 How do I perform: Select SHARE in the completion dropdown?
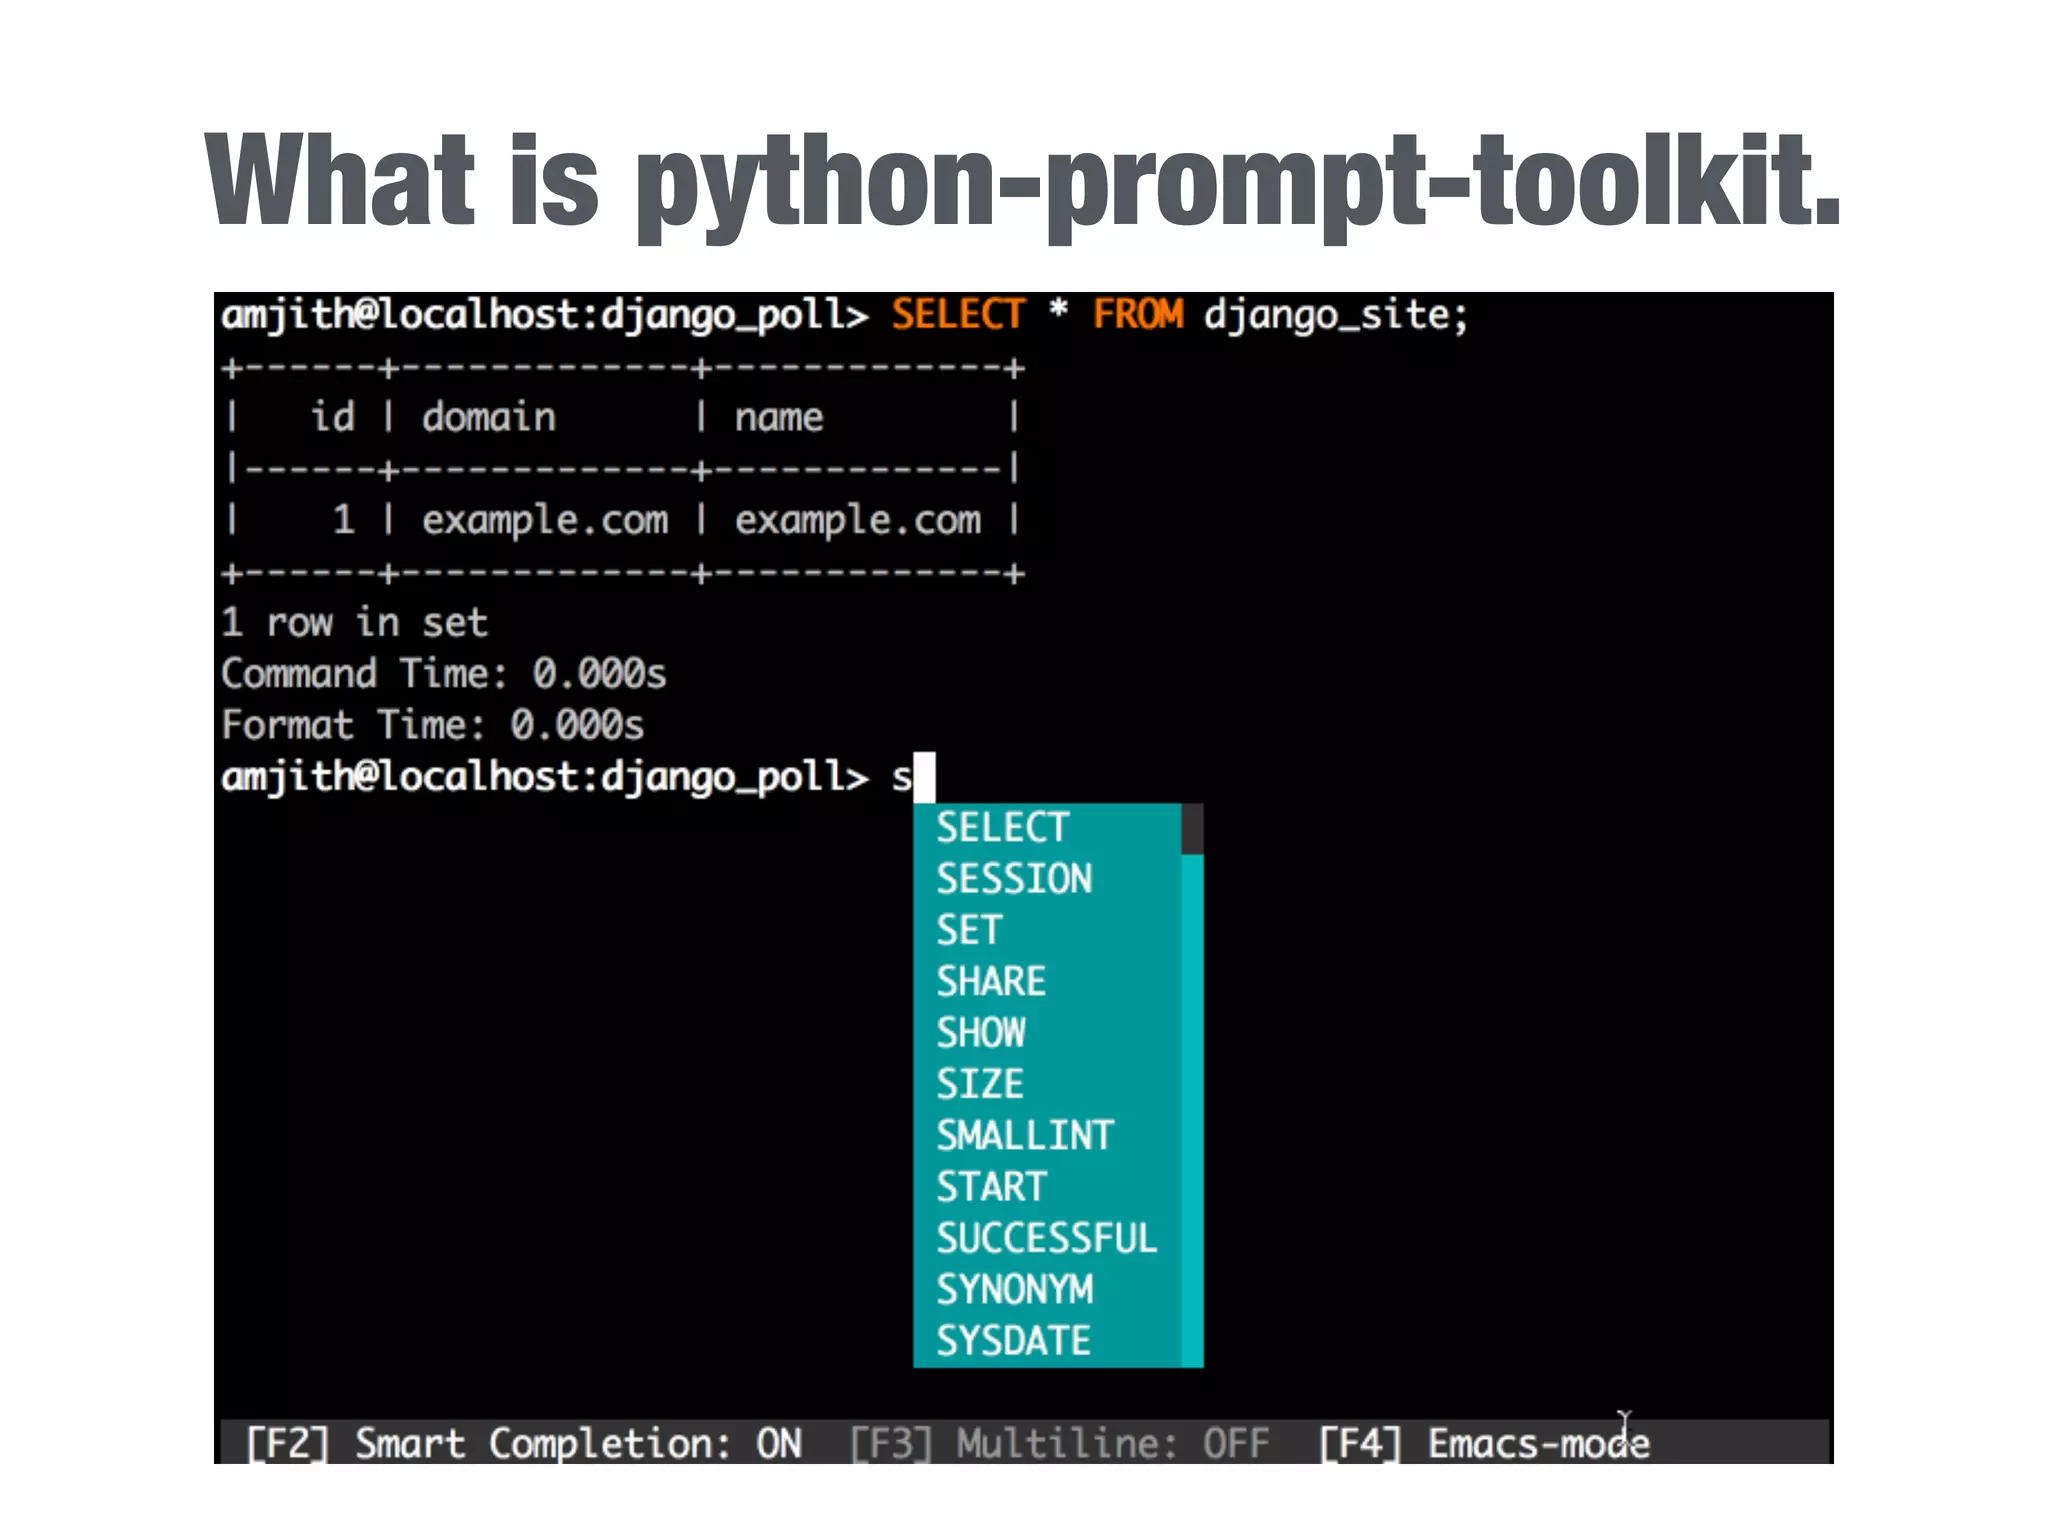point(991,982)
